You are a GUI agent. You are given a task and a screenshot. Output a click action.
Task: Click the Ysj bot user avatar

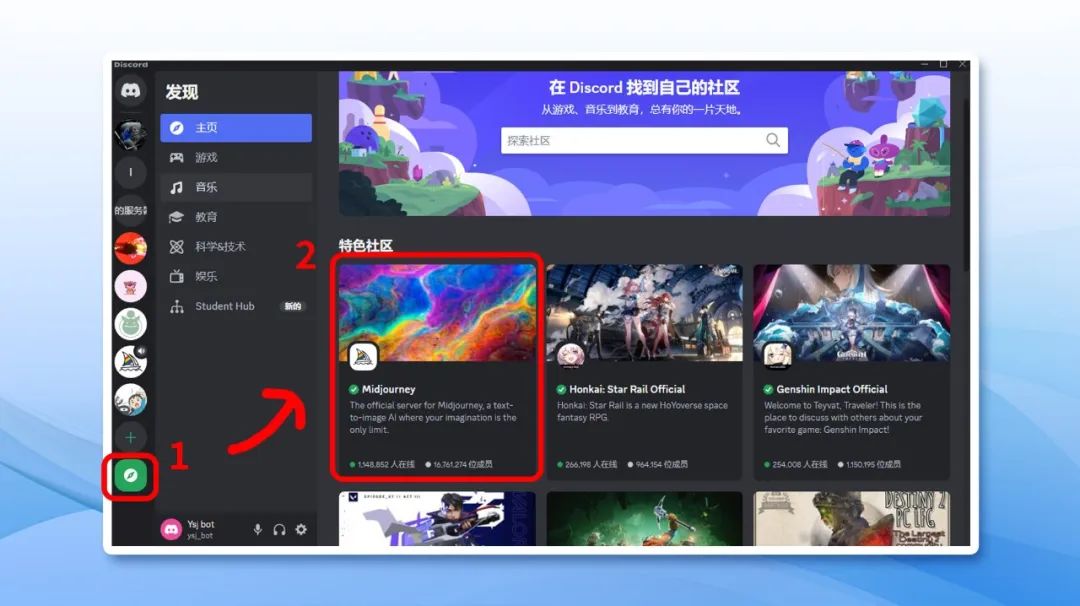(x=171, y=529)
